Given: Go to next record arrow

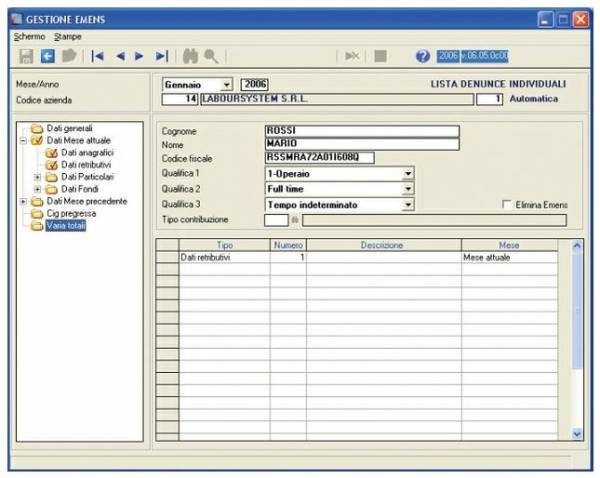Looking at the screenshot, I should pyautogui.click(x=139, y=56).
